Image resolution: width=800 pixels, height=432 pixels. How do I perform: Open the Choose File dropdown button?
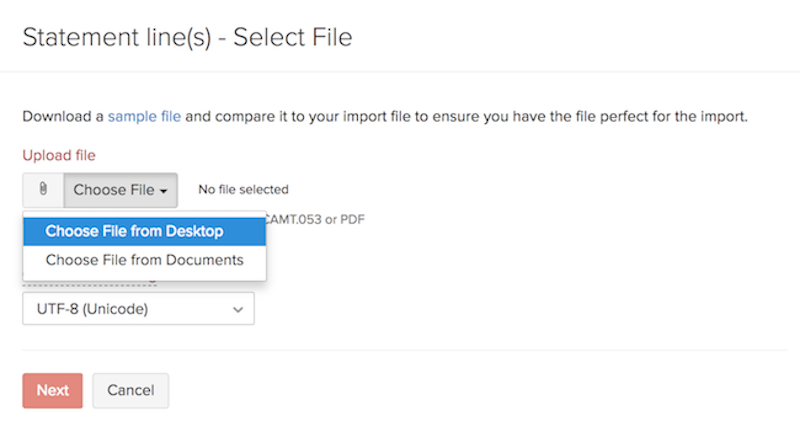[120, 190]
